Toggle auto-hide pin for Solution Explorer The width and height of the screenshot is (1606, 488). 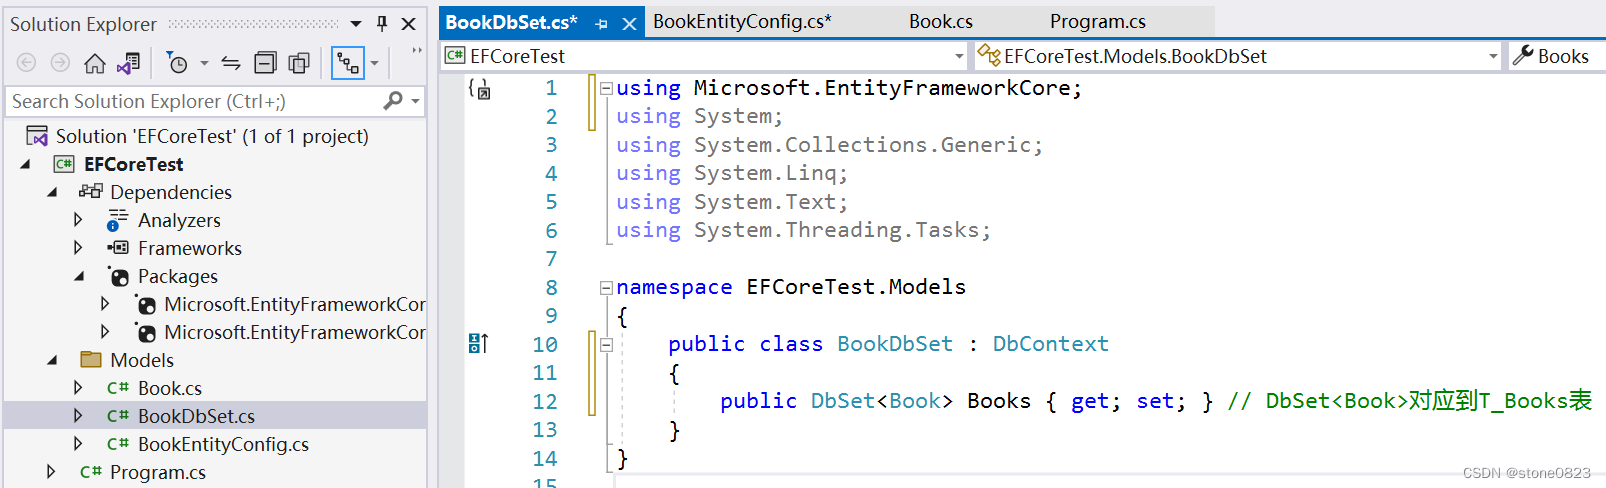tap(382, 23)
